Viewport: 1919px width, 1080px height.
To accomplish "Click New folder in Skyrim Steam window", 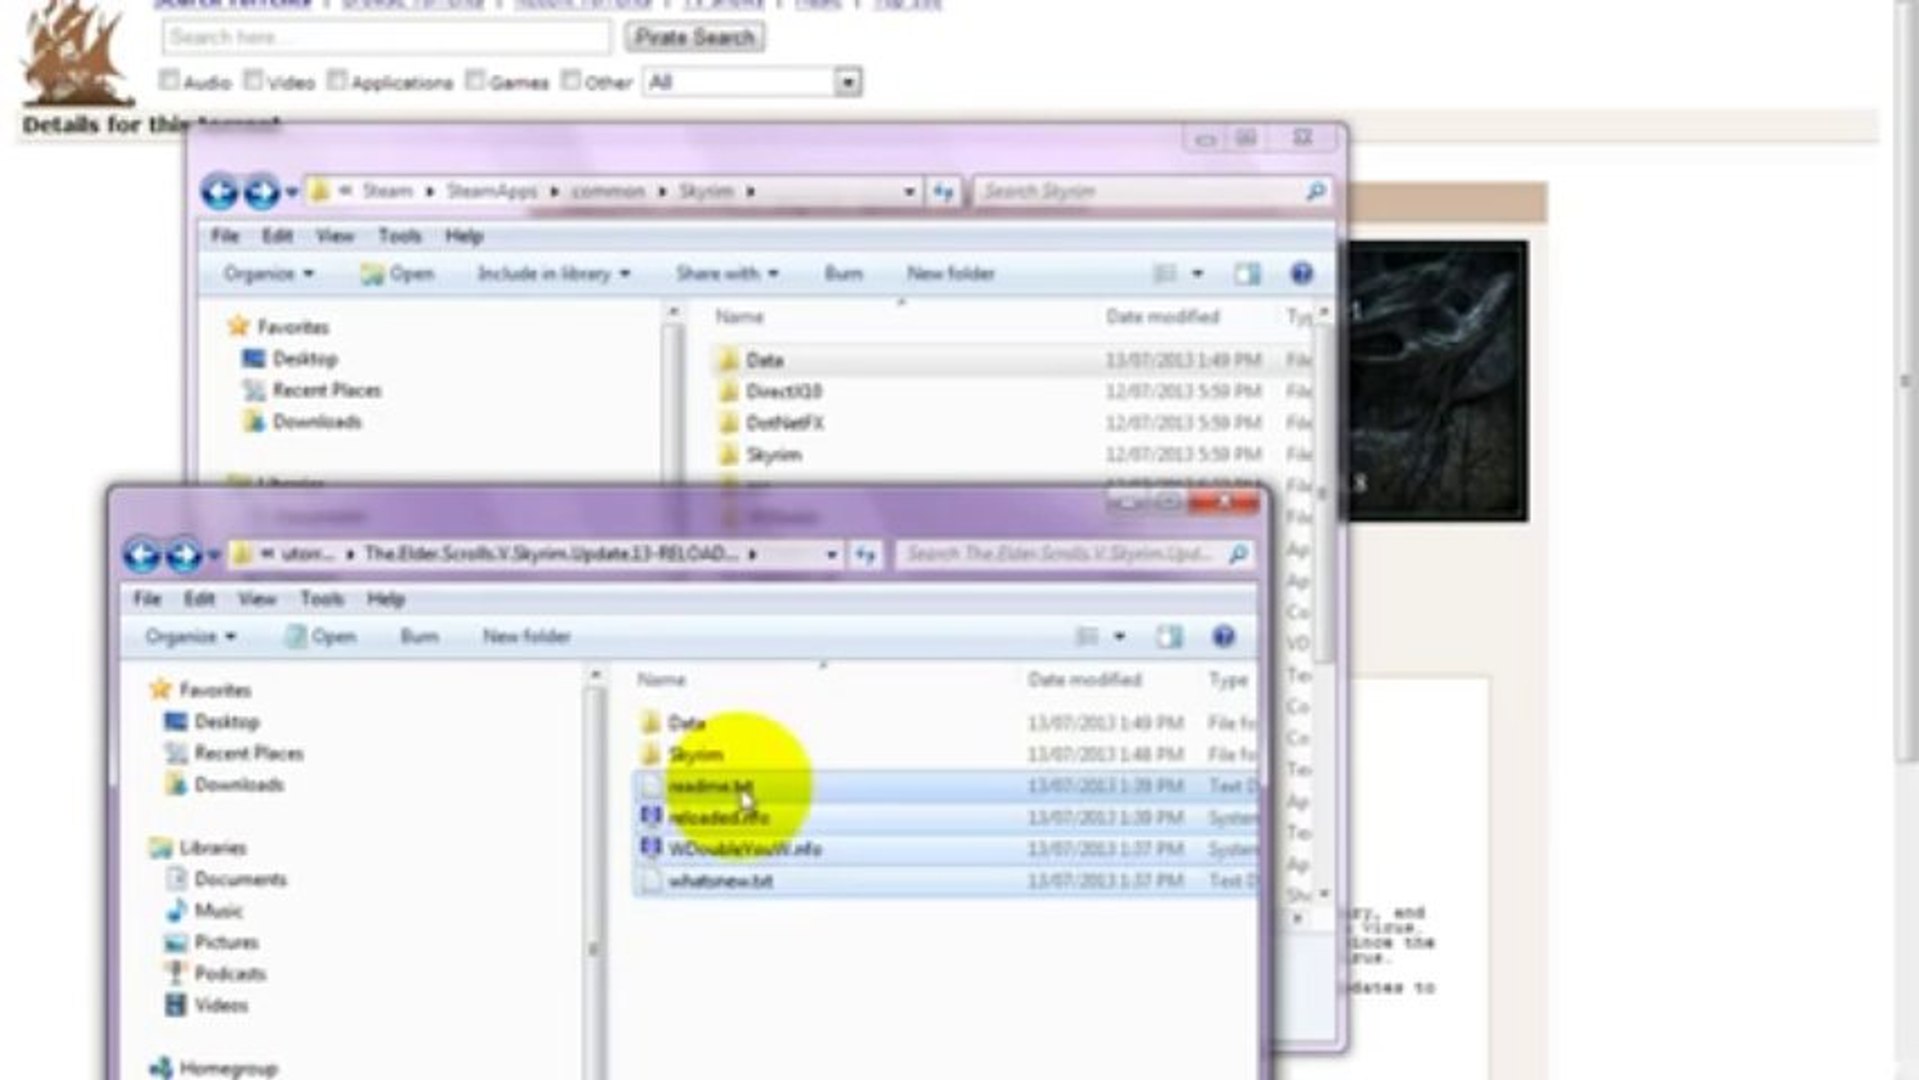I will 950,273.
